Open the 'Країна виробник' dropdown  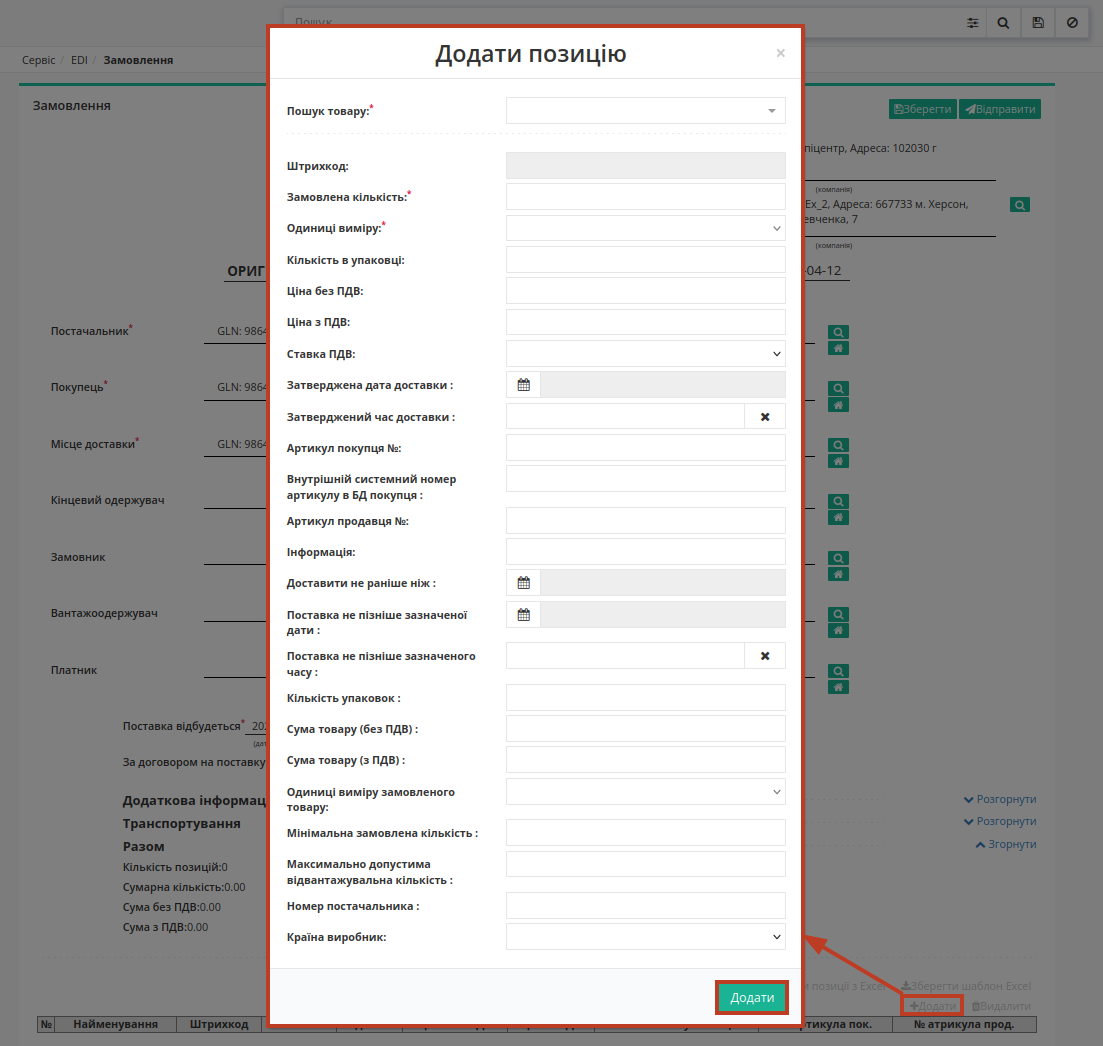pyautogui.click(x=645, y=937)
